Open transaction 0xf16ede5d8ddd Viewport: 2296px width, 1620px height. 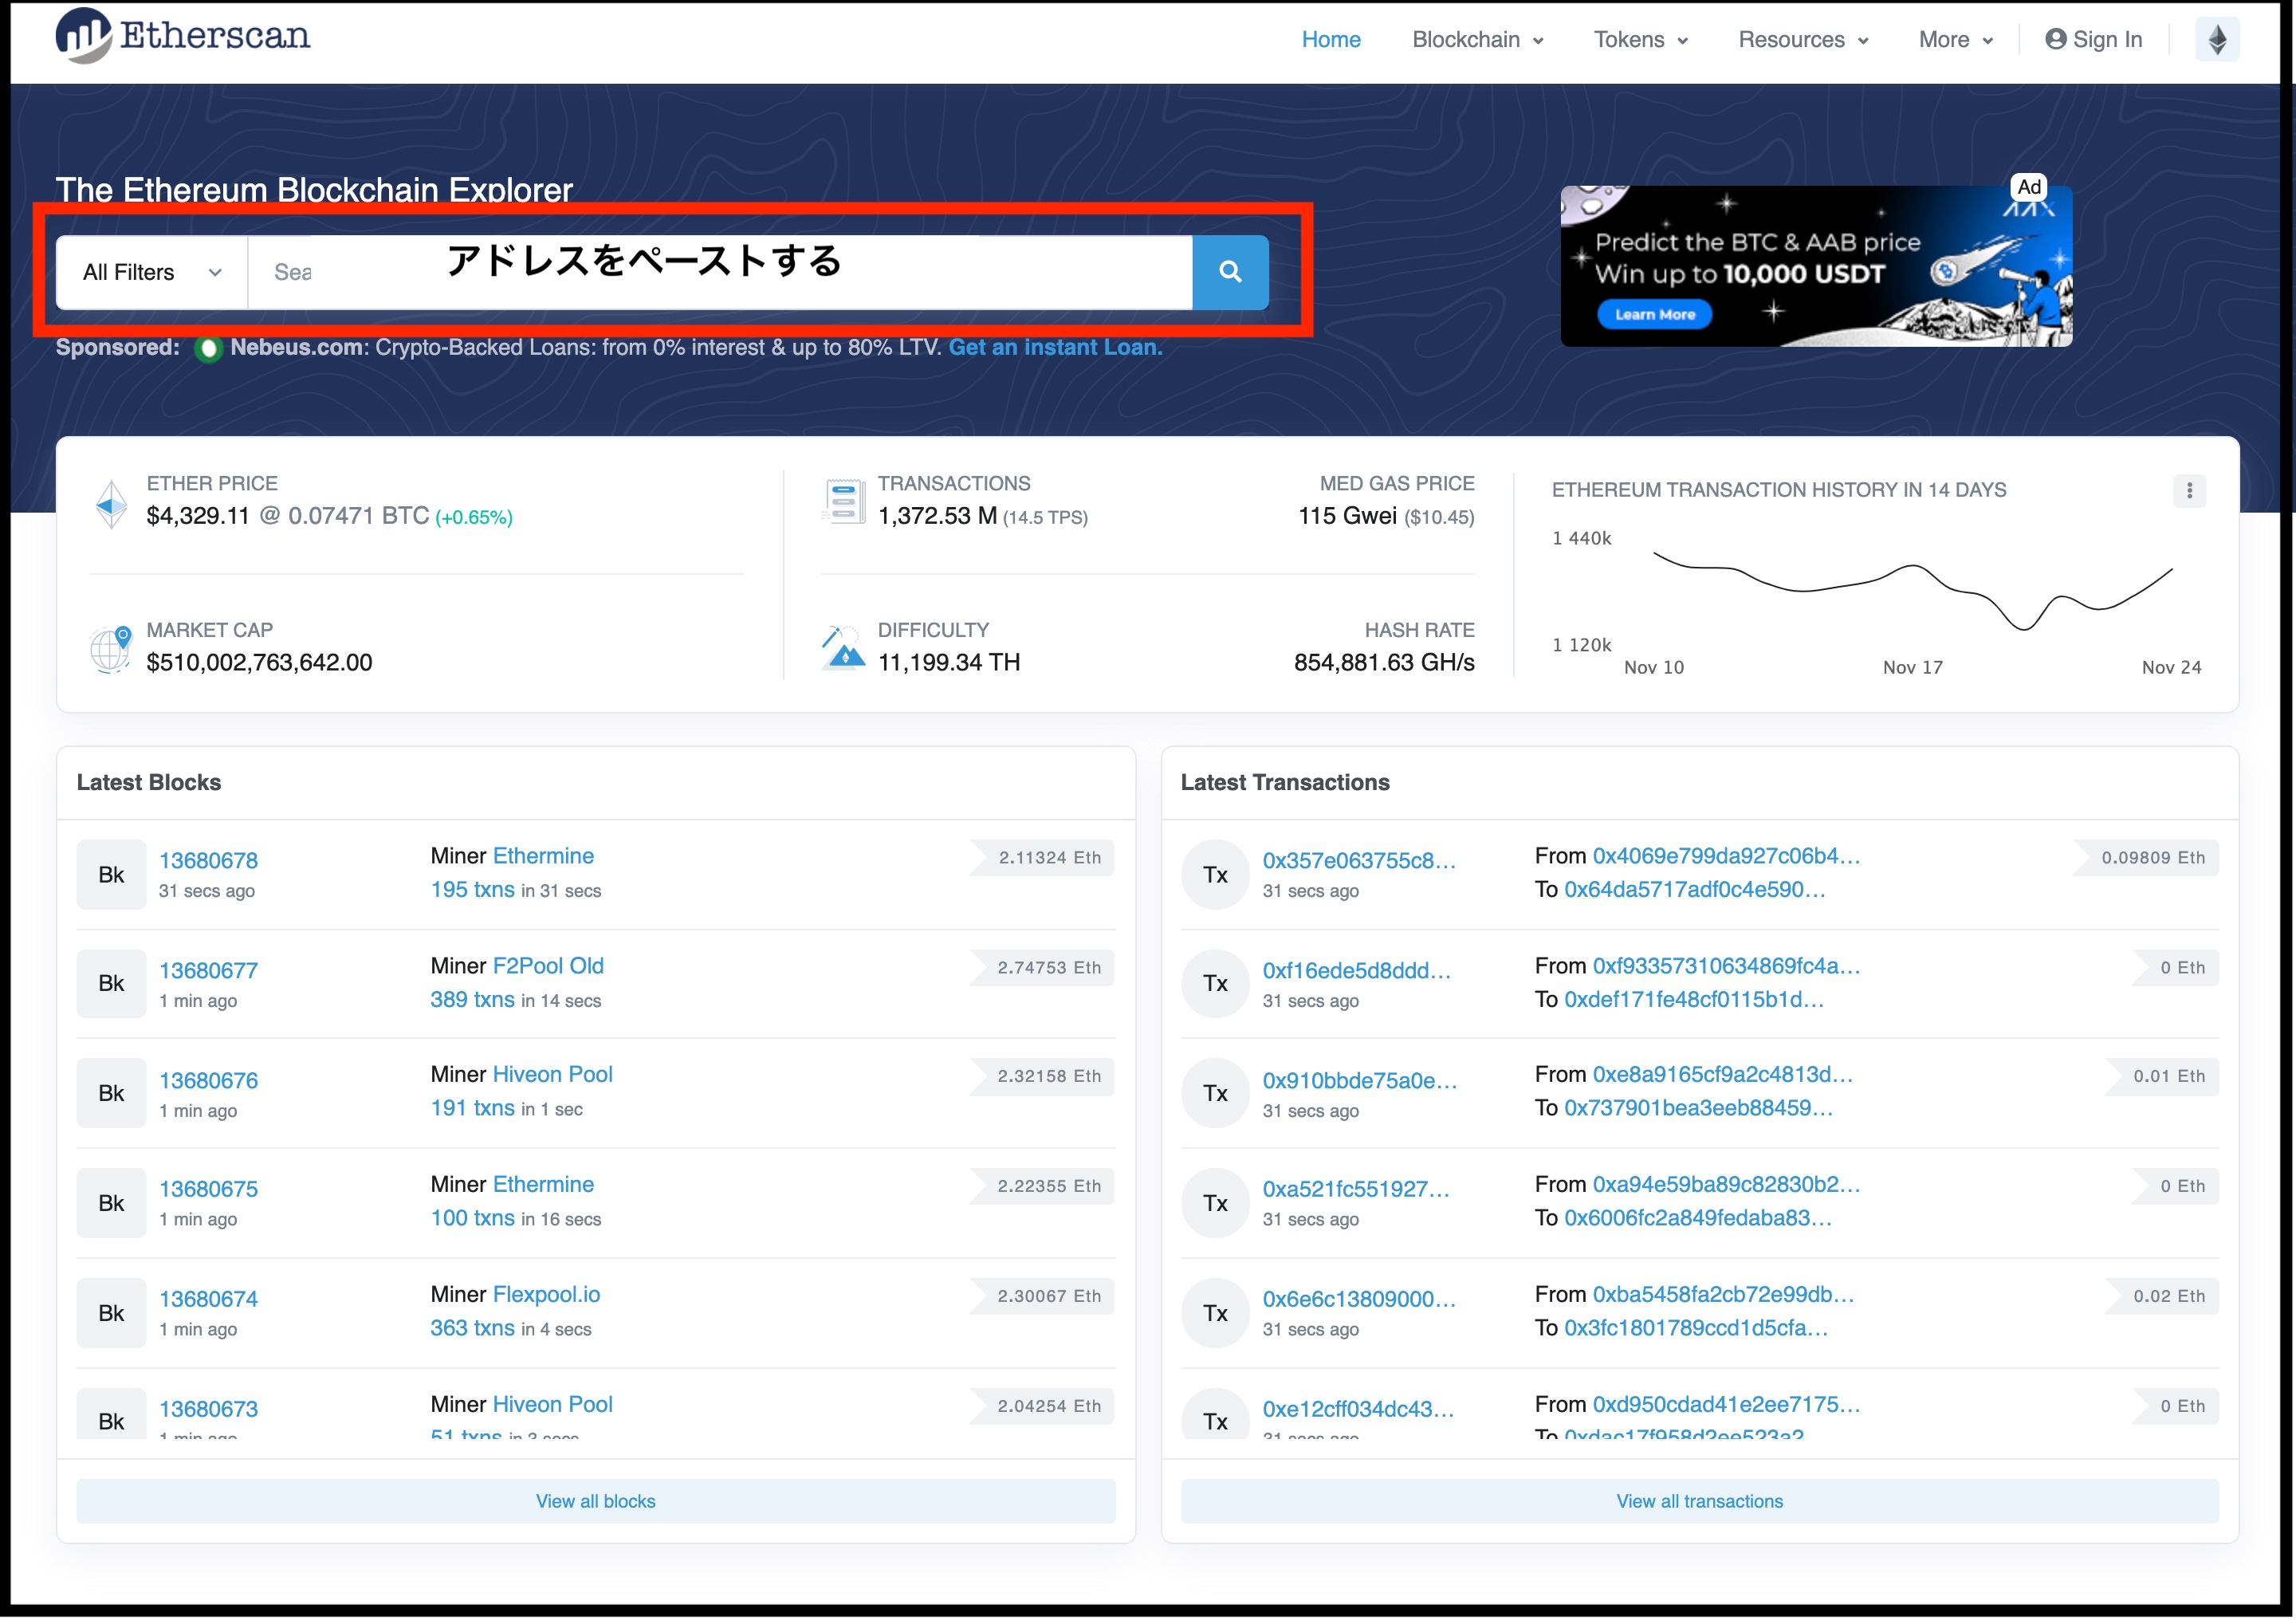1356,971
